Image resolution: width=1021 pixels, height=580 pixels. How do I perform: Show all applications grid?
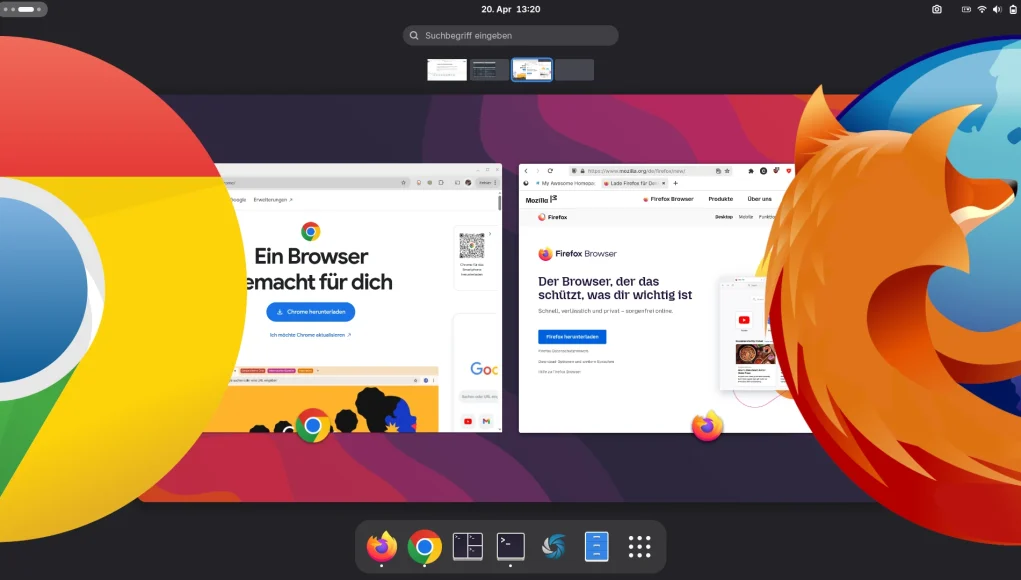tap(640, 546)
